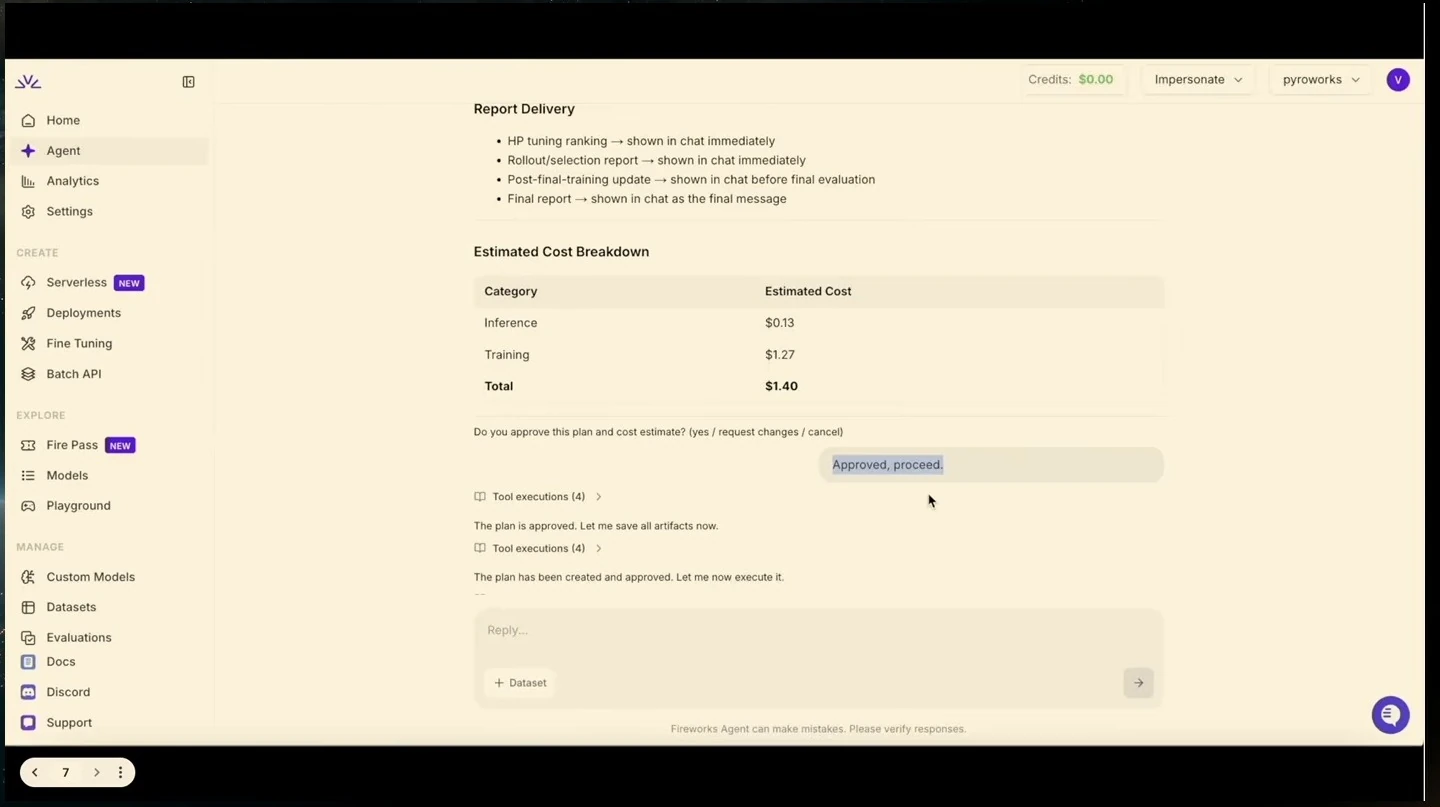This screenshot has width=1440, height=807.
Task: Click the Datasets table icon
Action: tap(28, 607)
